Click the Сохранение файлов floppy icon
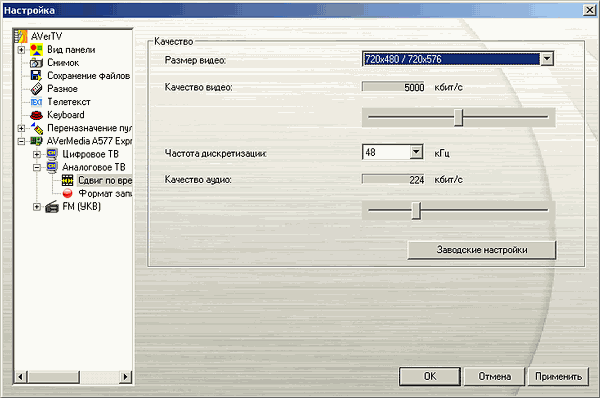This screenshot has width=600, height=398. click(36, 76)
